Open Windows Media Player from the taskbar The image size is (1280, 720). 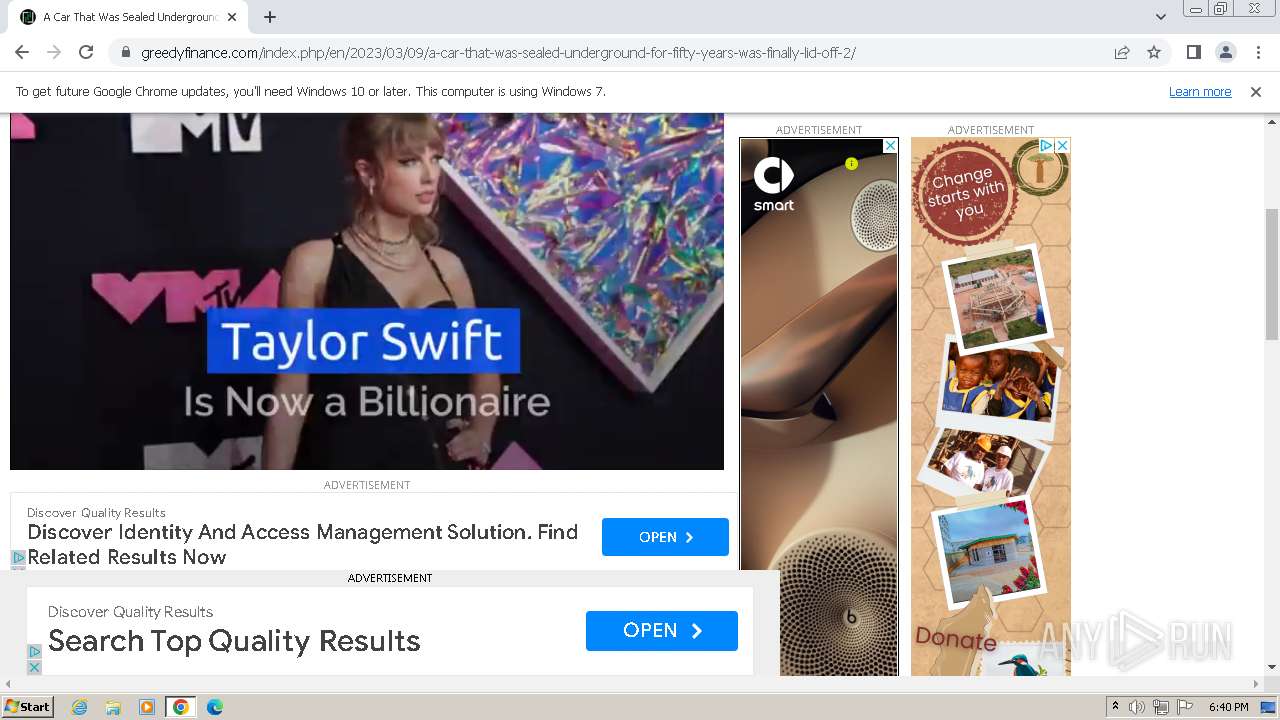point(147,707)
